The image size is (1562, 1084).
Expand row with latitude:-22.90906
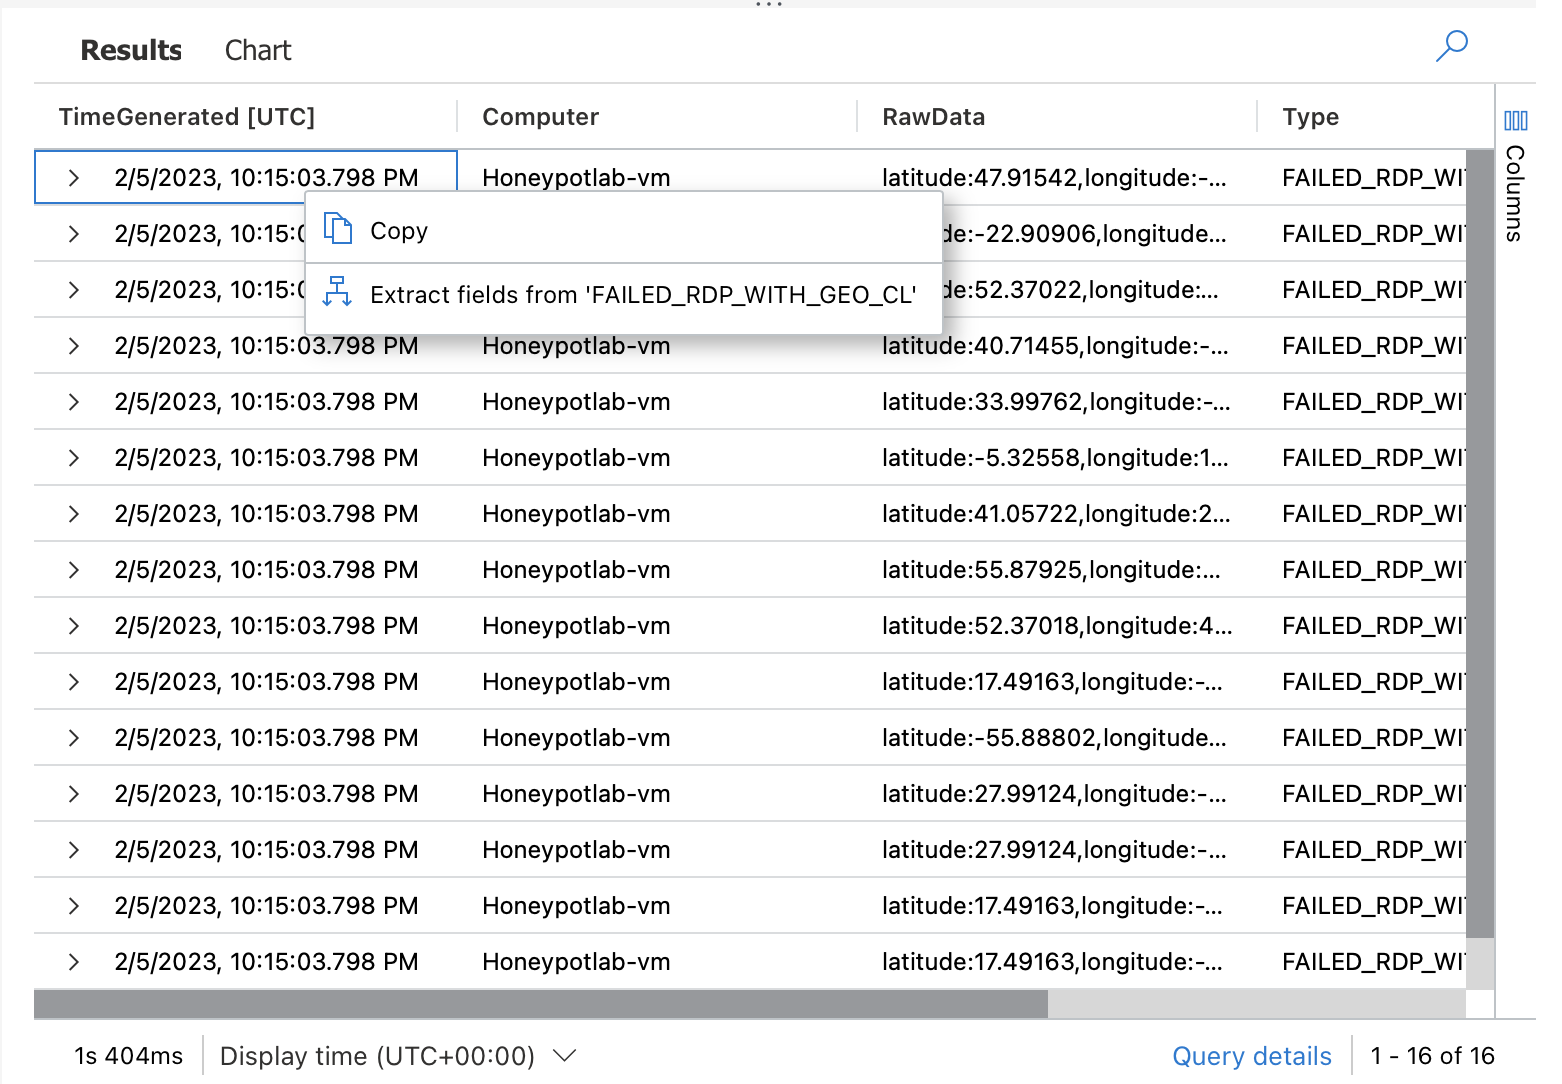(x=73, y=234)
